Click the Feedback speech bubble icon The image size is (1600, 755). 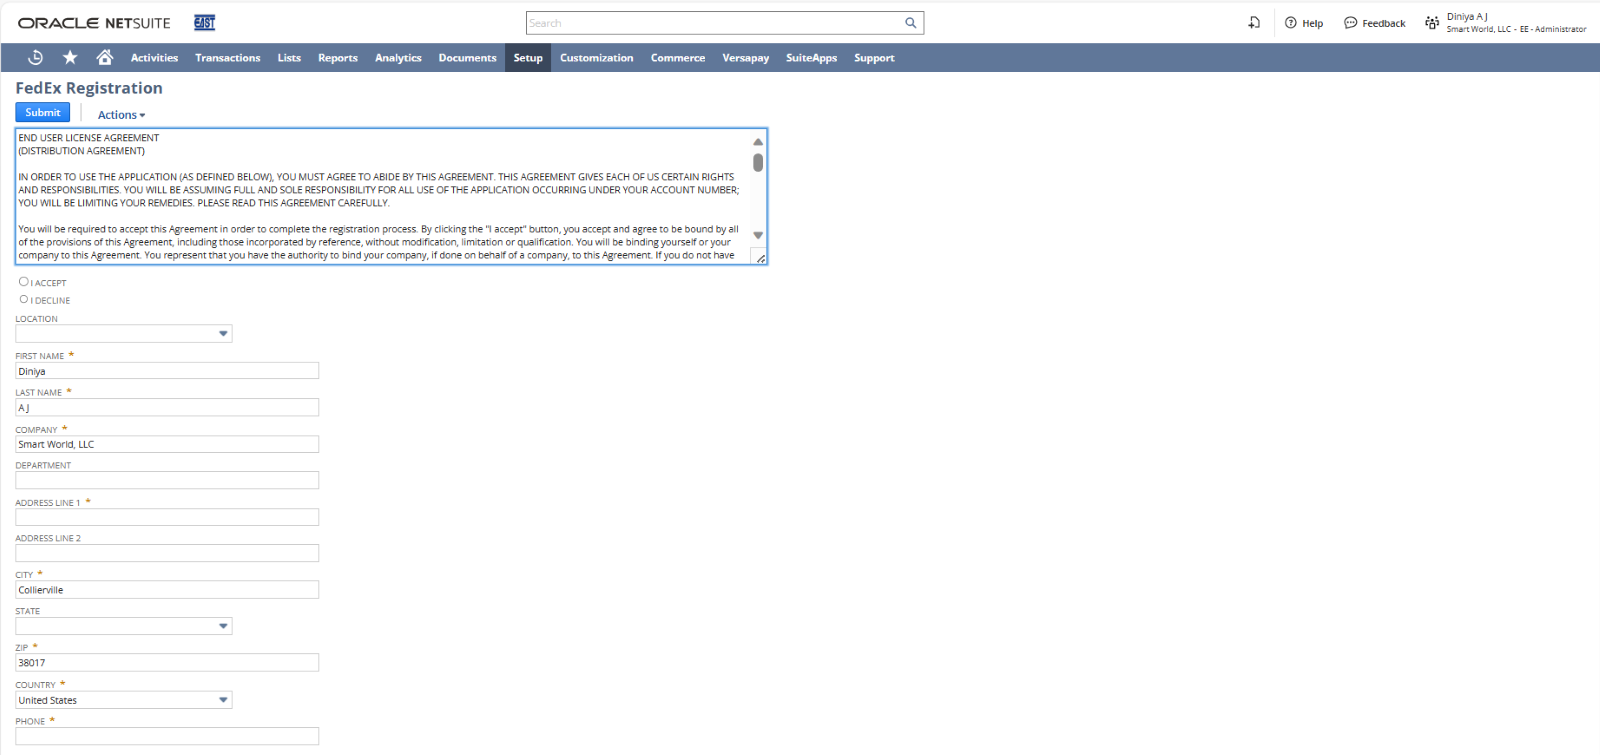pos(1350,23)
